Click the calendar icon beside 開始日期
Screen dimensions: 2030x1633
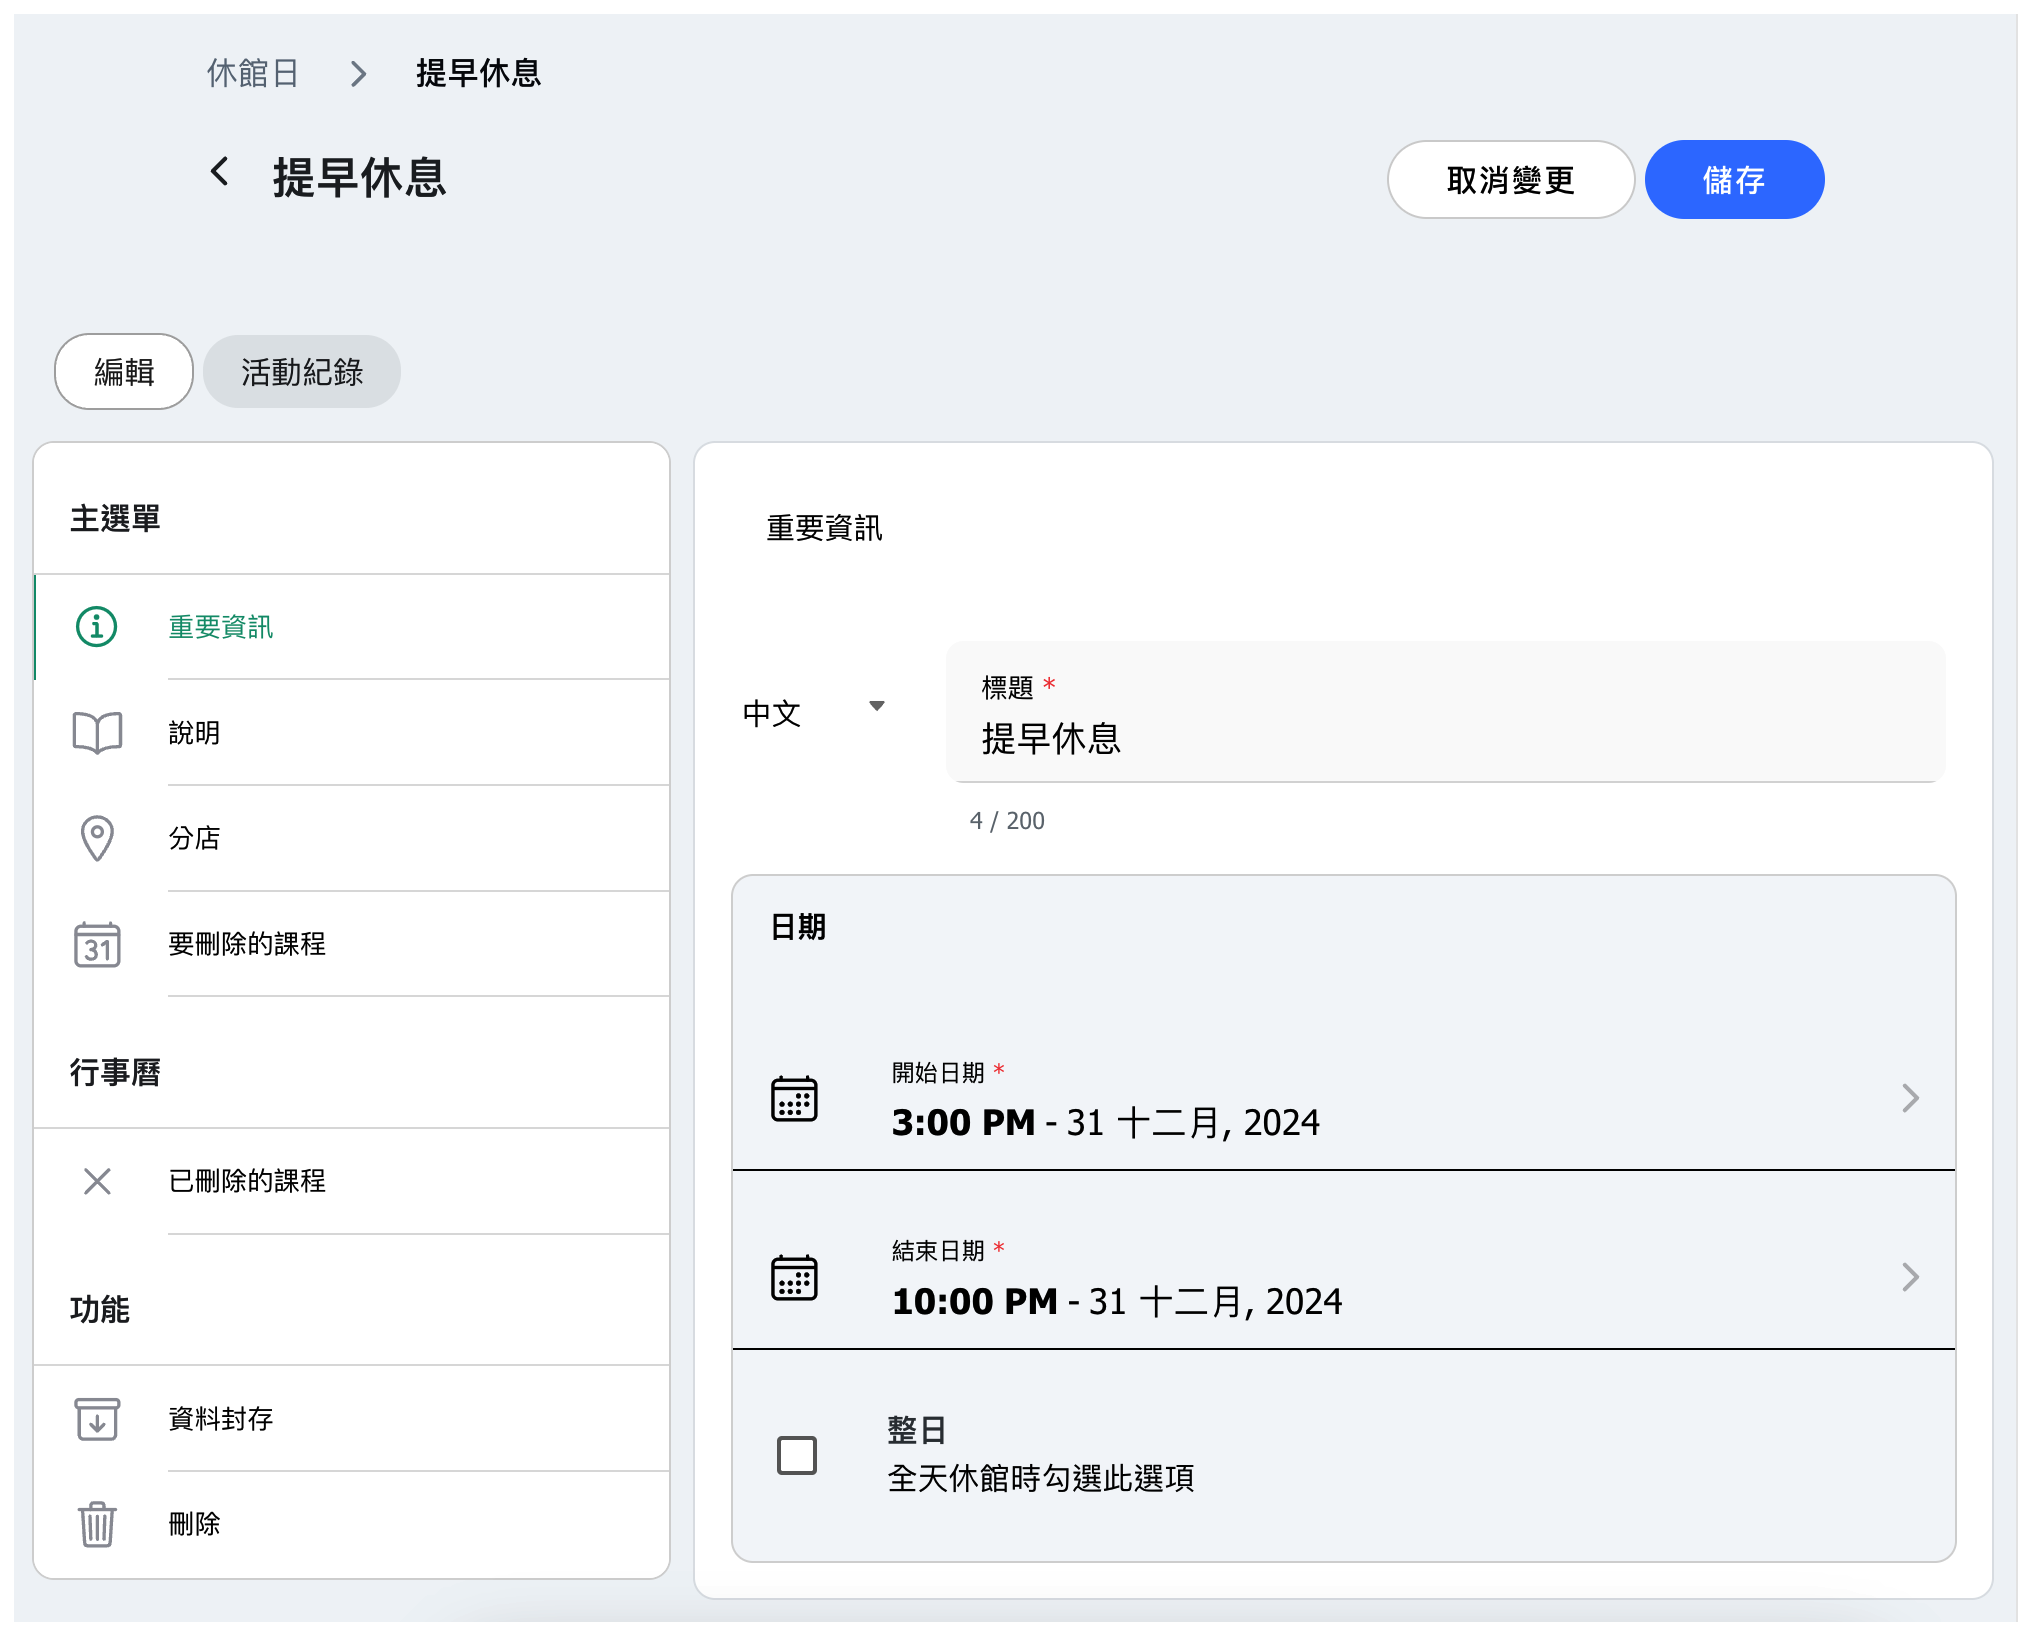(794, 1099)
